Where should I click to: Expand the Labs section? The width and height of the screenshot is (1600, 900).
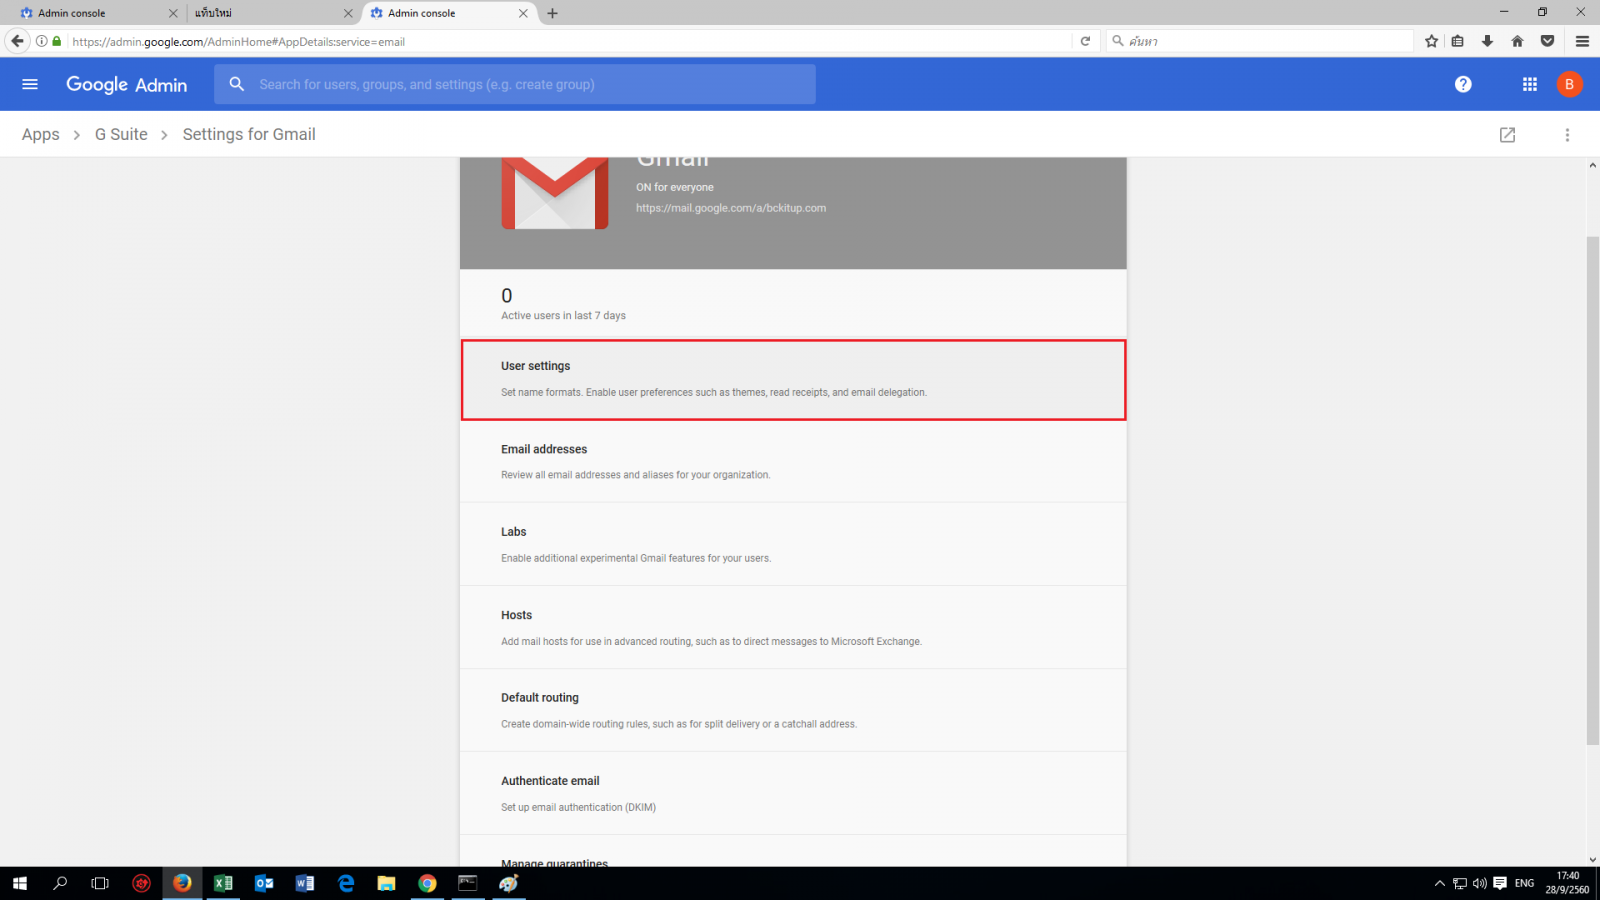pos(793,544)
